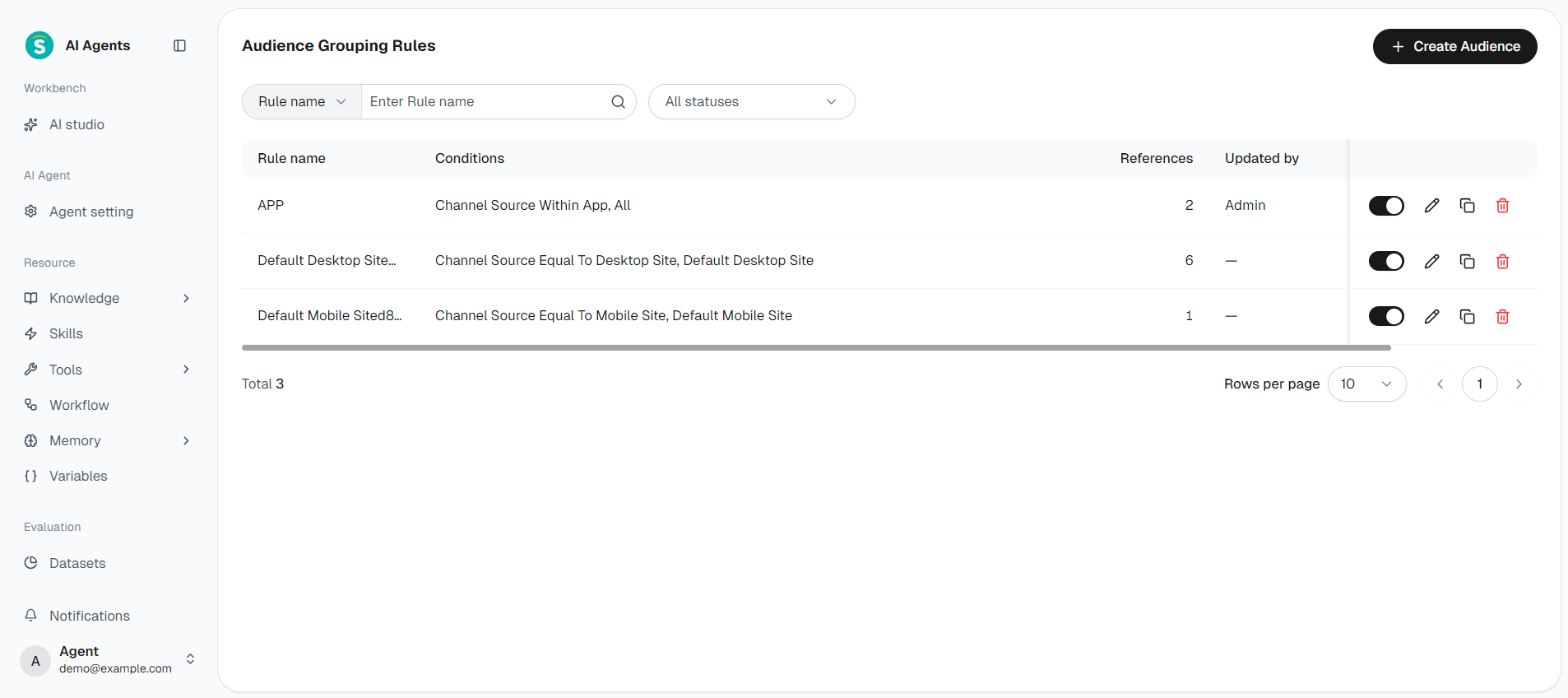This screenshot has width=1568, height=698.
Task: Delete the Default Mobile Site rule
Action: [x=1502, y=316]
